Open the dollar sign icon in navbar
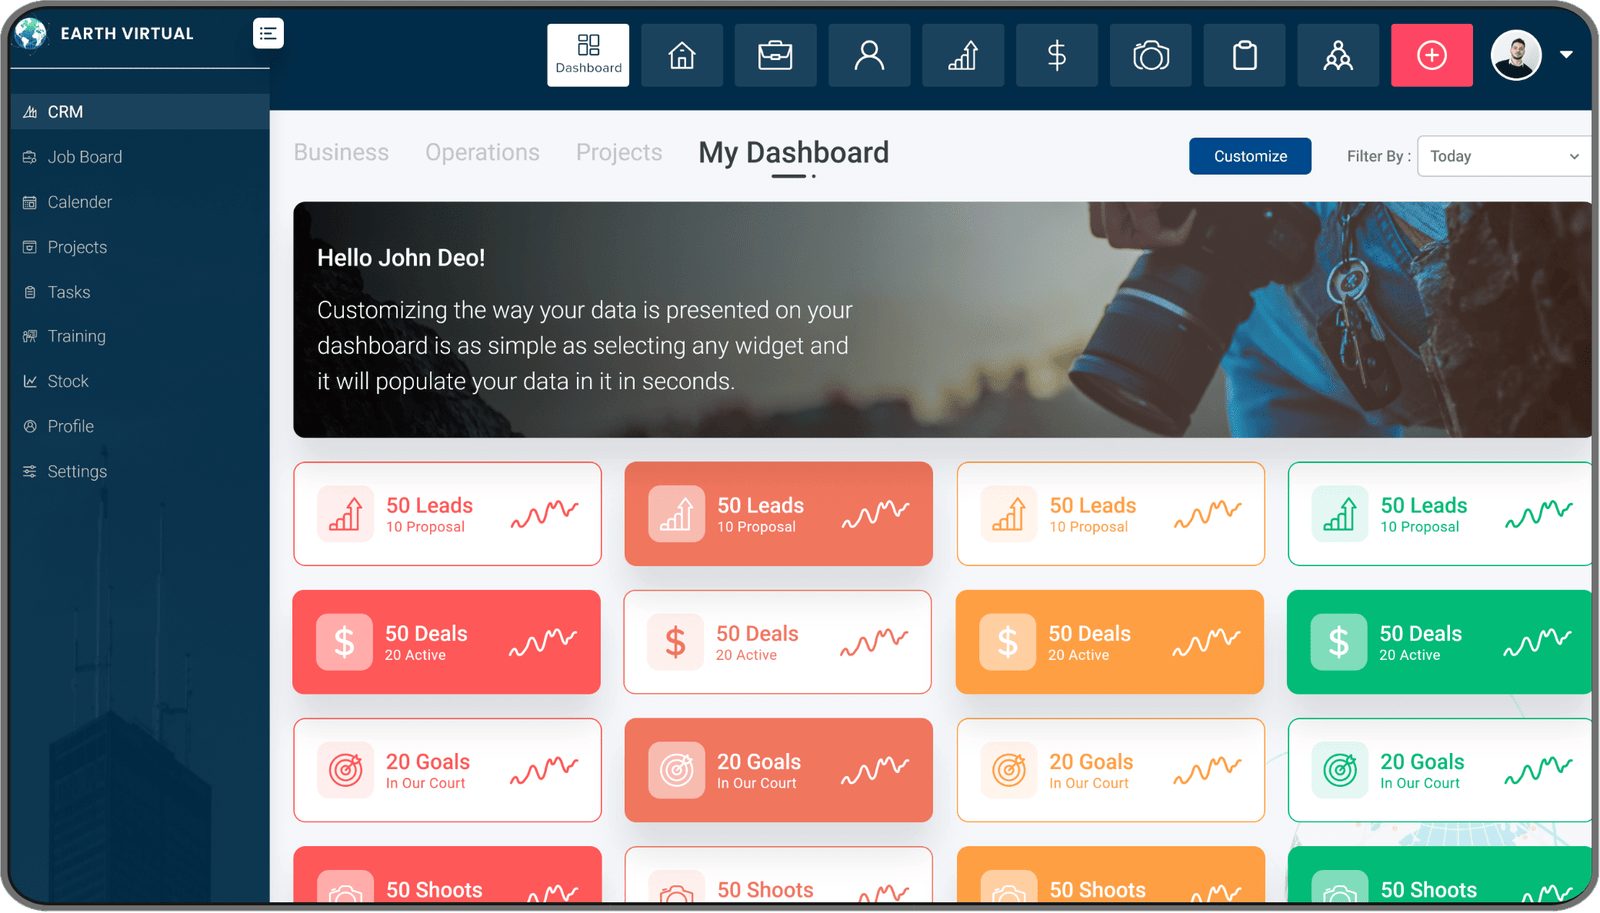The width and height of the screenshot is (1600, 913). pyautogui.click(x=1056, y=55)
